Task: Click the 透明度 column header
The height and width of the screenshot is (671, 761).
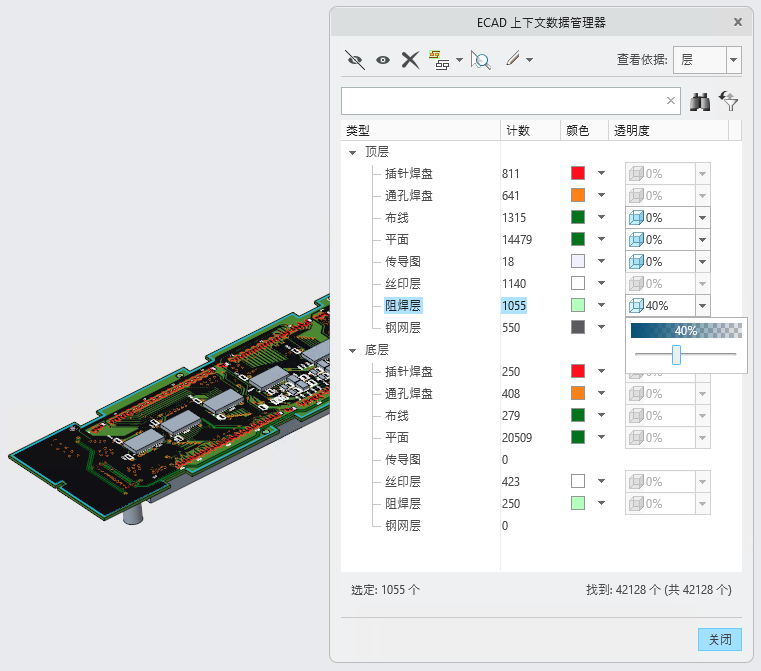Action: point(668,131)
